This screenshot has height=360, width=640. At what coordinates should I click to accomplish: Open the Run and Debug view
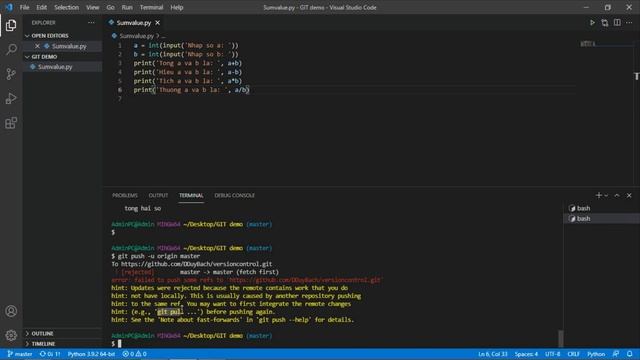coord(11,98)
